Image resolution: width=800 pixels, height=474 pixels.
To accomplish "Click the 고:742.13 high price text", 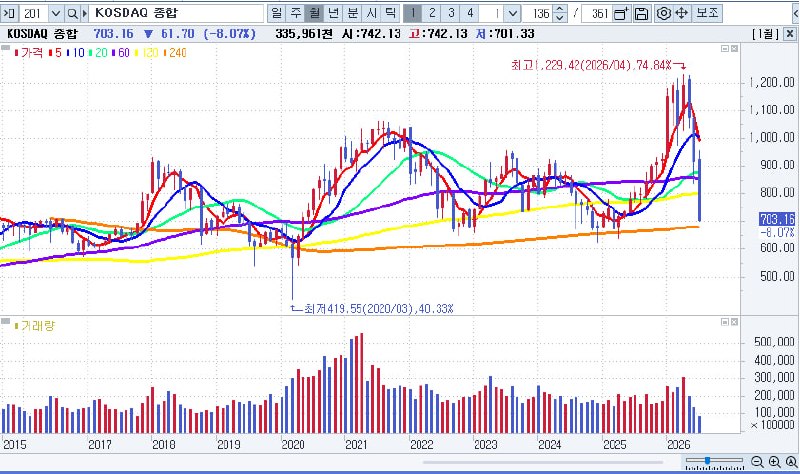I will point(438,34).
